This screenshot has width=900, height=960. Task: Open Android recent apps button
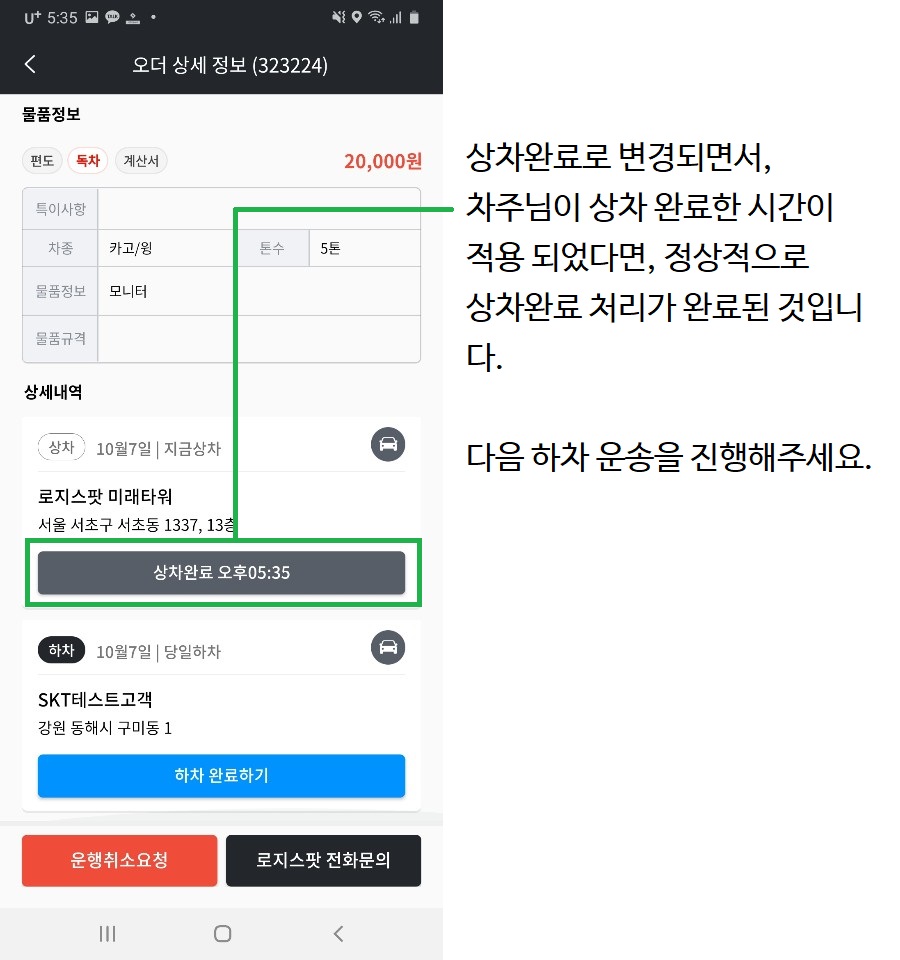107,933
